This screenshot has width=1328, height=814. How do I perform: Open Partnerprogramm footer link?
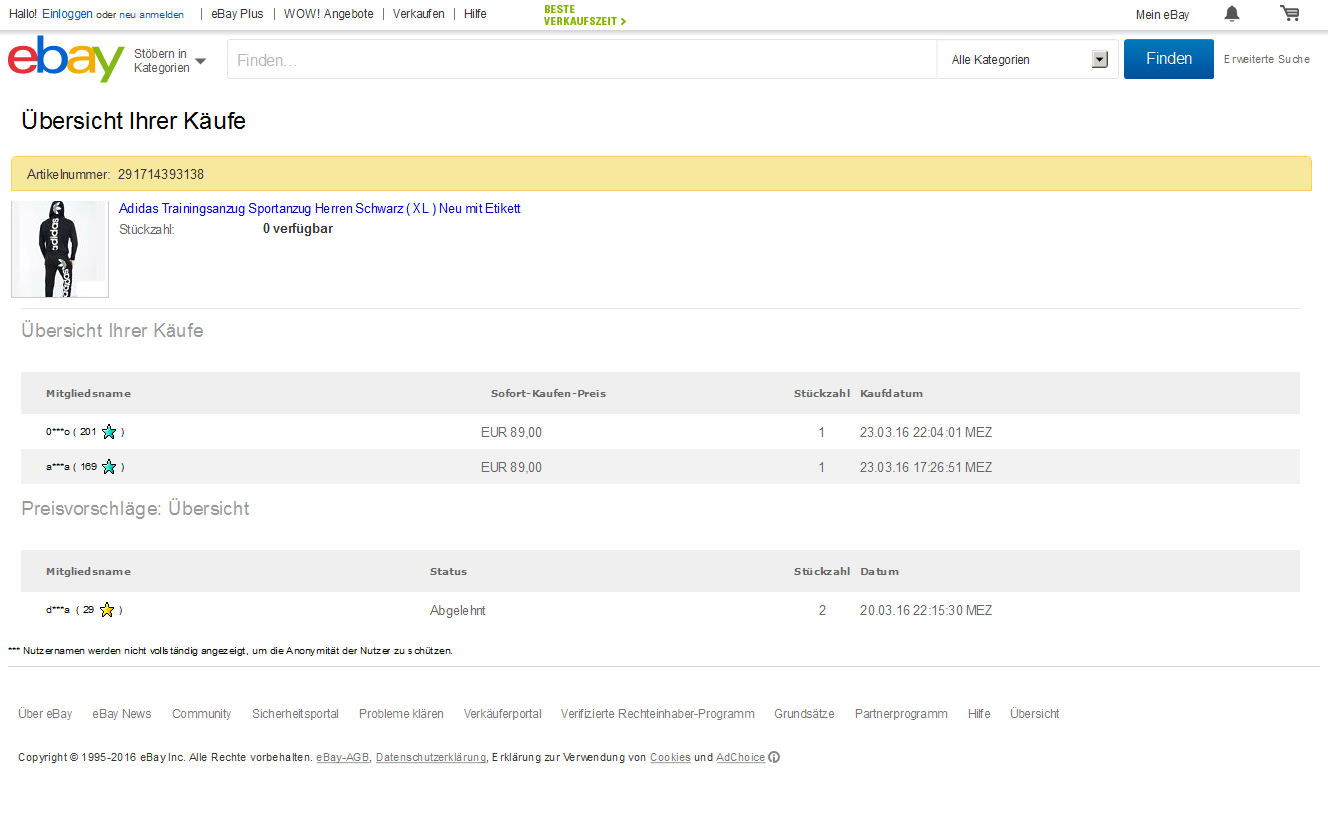[901, 714]
